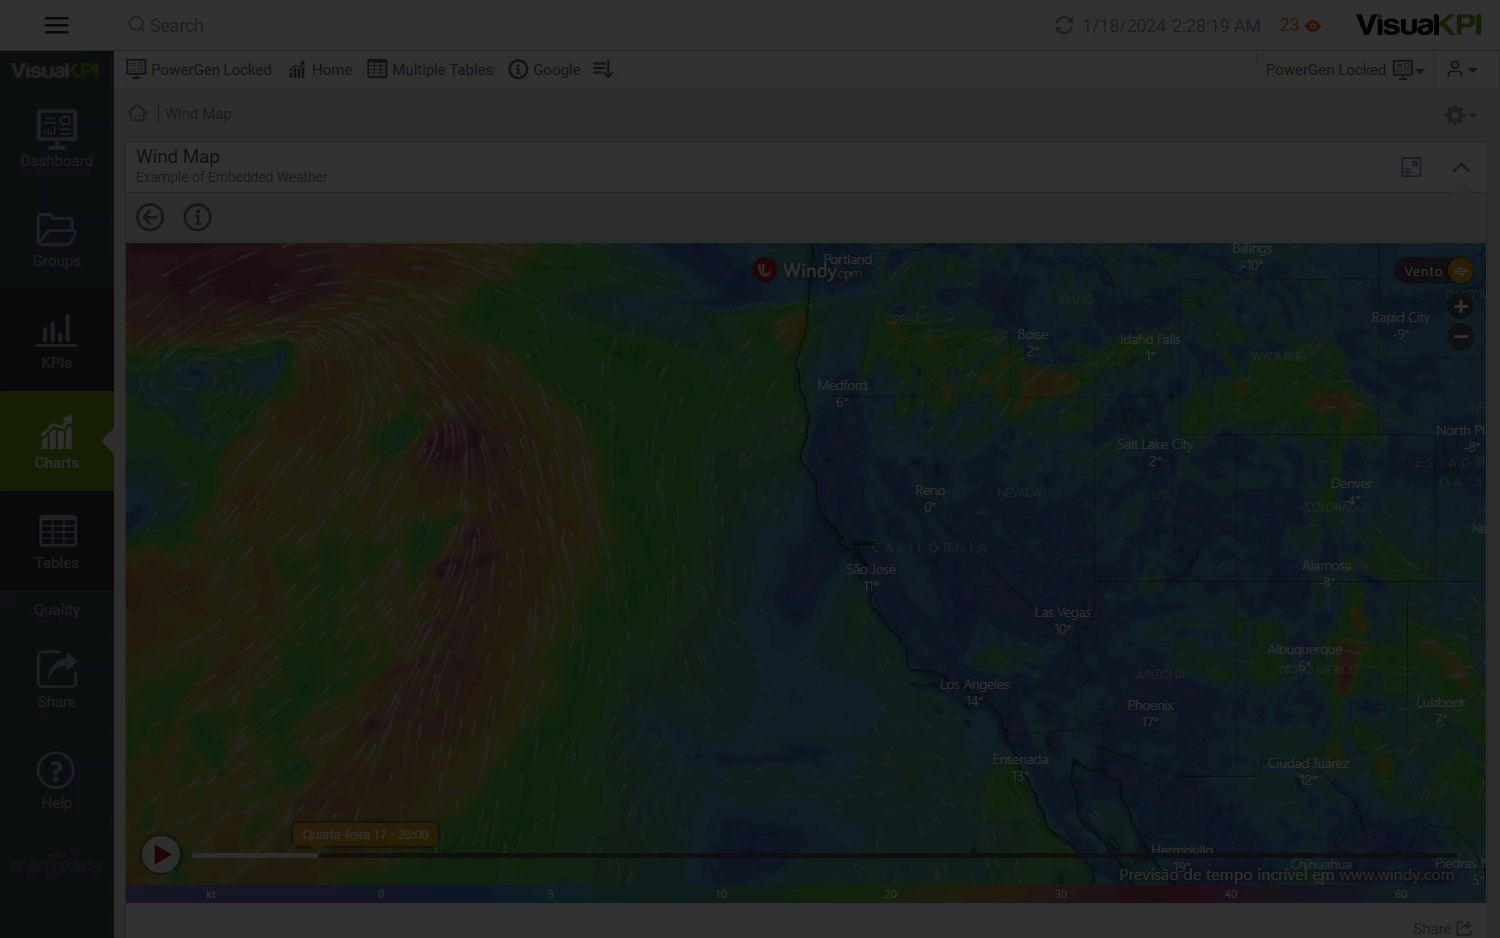Click the Share link below map
Screen dimensions: 1500x938
1441,929
